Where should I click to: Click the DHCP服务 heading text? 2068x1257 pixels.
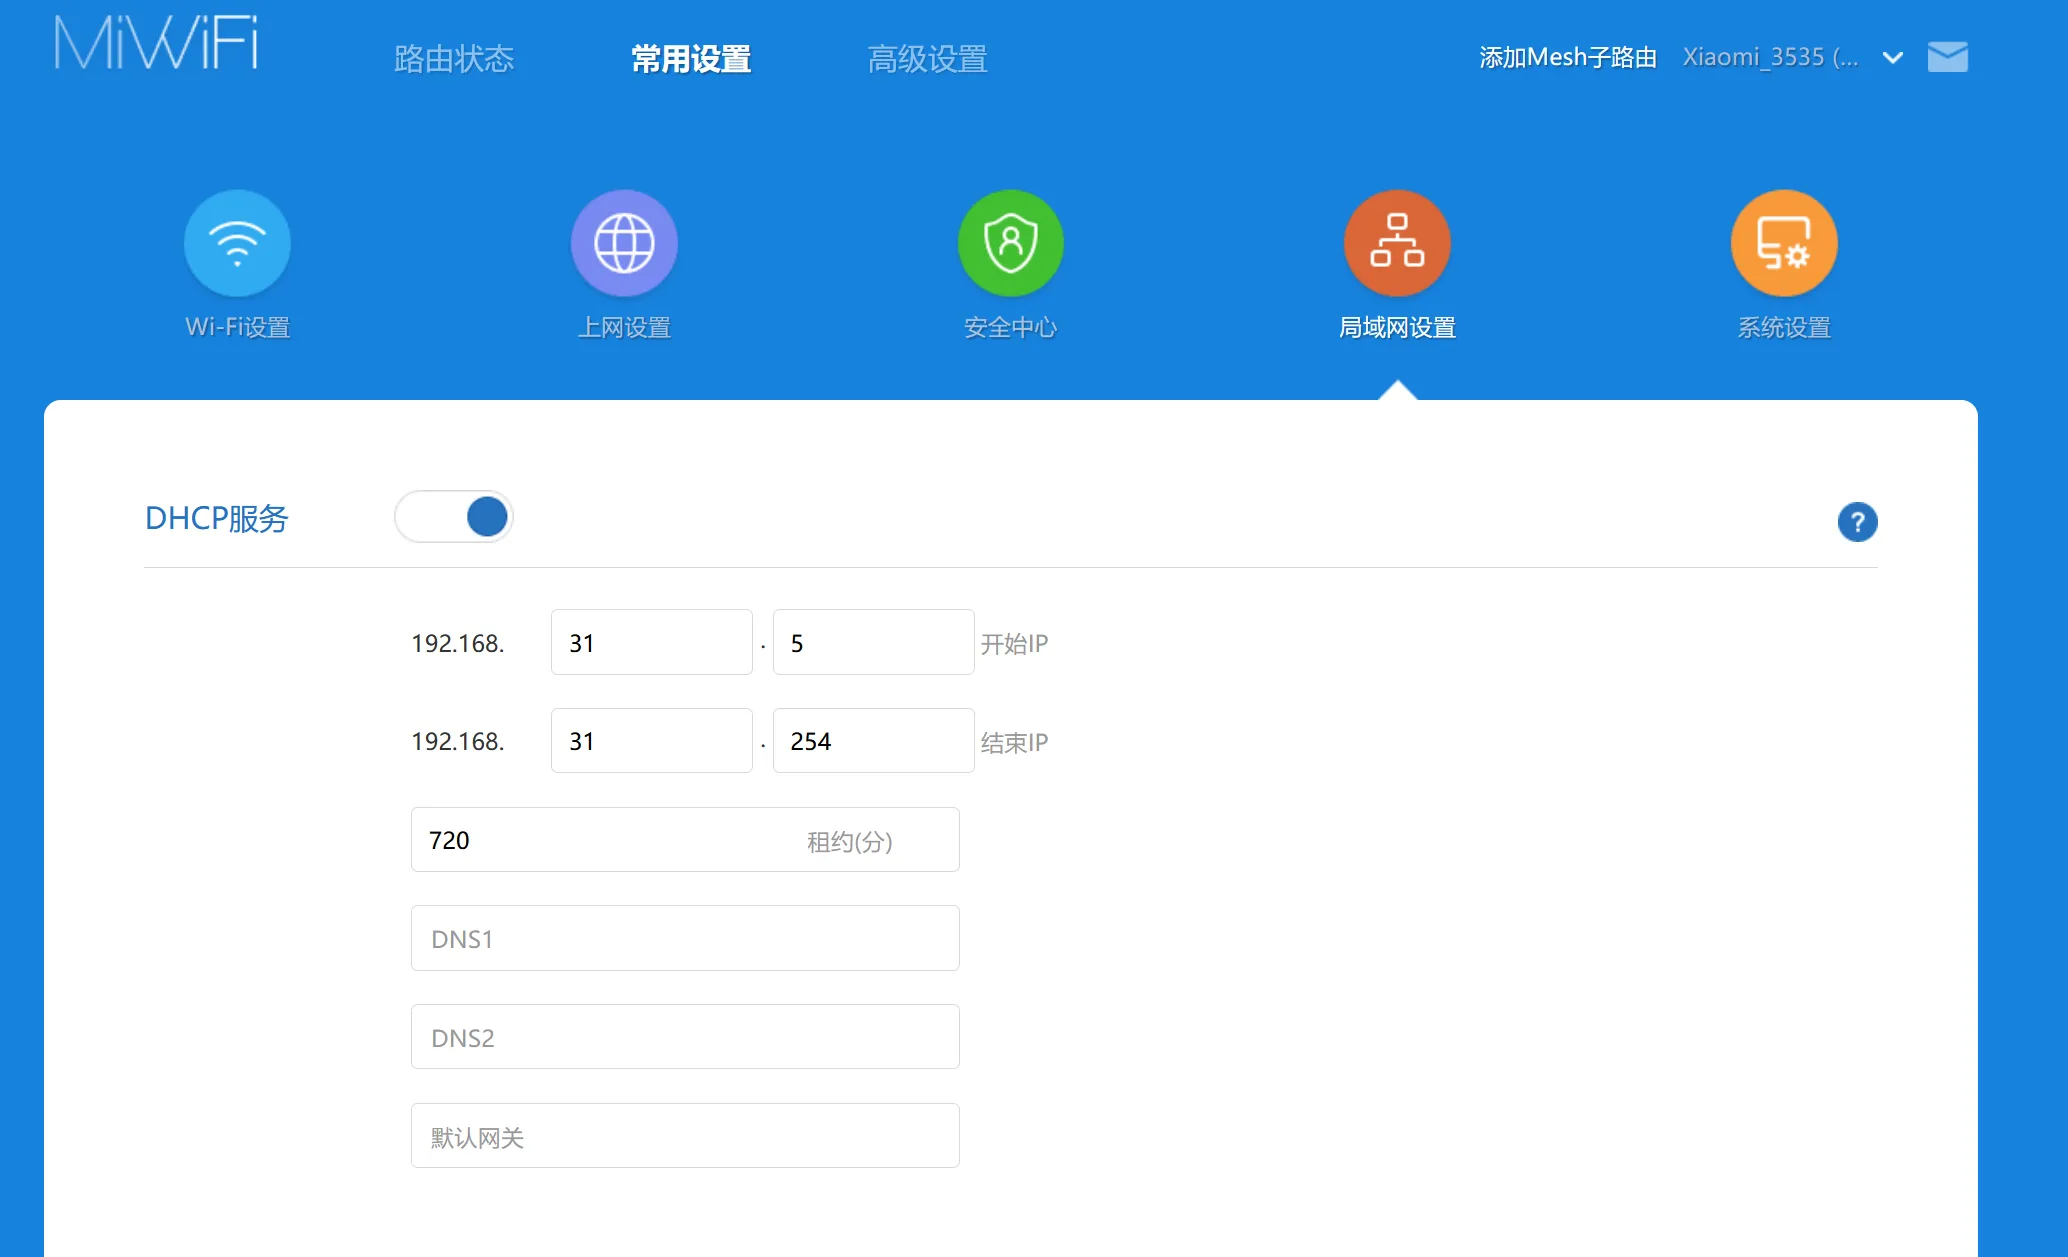(216, 518)
